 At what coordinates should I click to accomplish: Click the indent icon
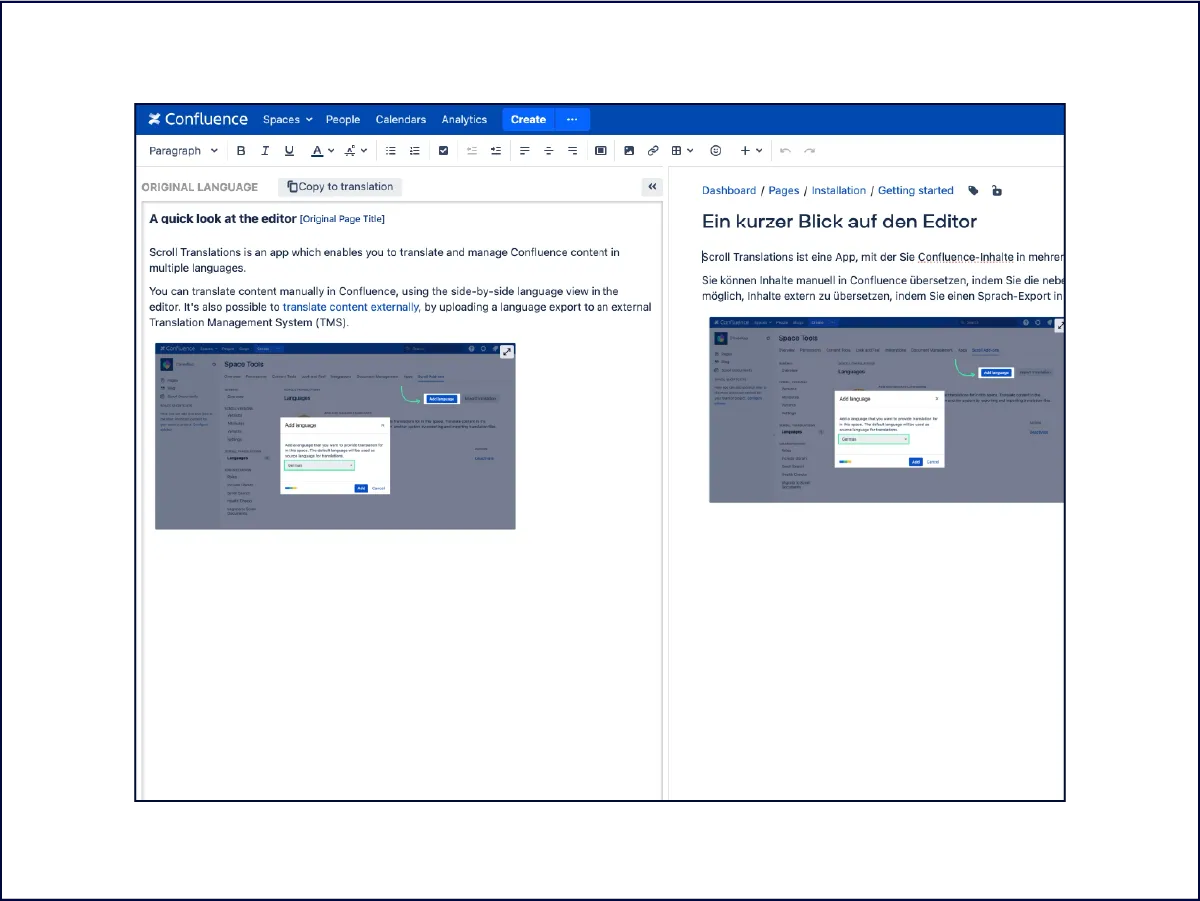pyautogui.click(x=496, y=151)
